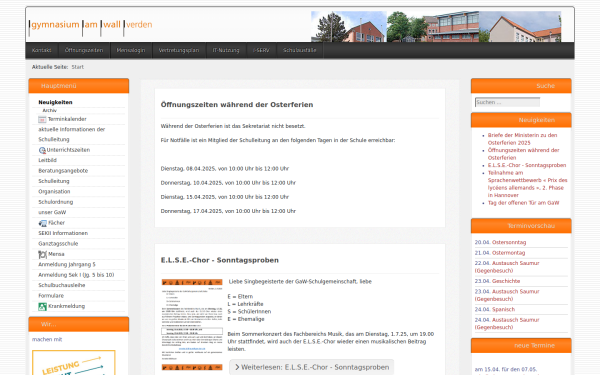600x375 pixels.
Task: Click the clock icon beside Unterrichtszeiten
Action: 42,150
